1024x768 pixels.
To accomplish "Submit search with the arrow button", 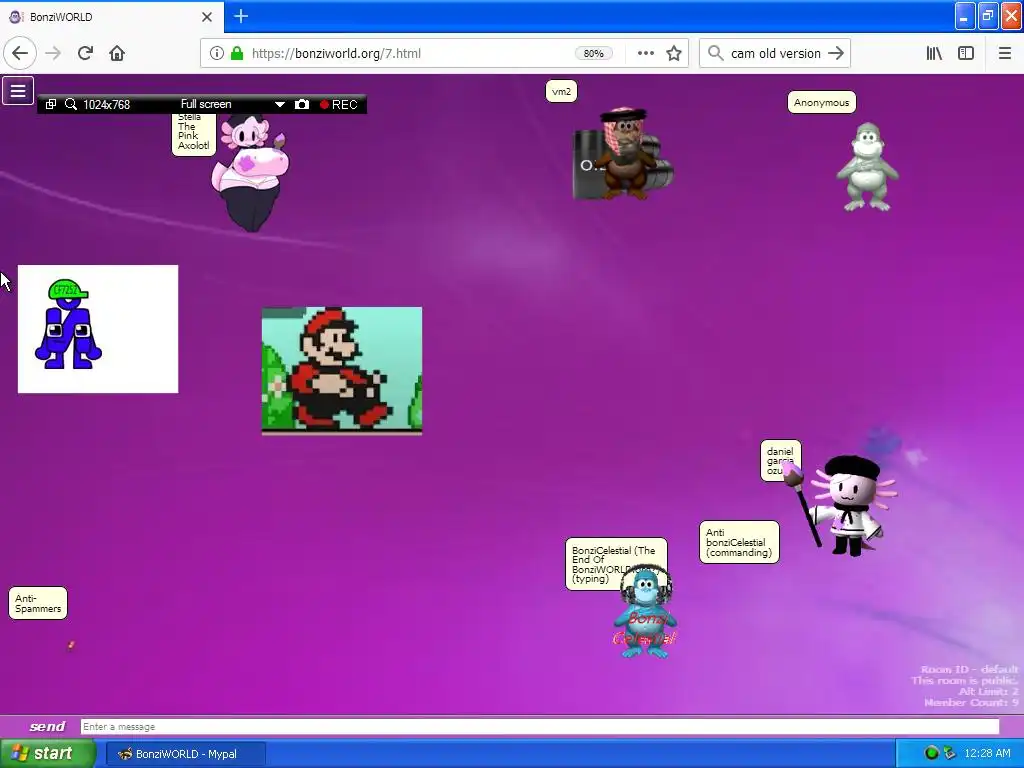I will tap(836, 54).
